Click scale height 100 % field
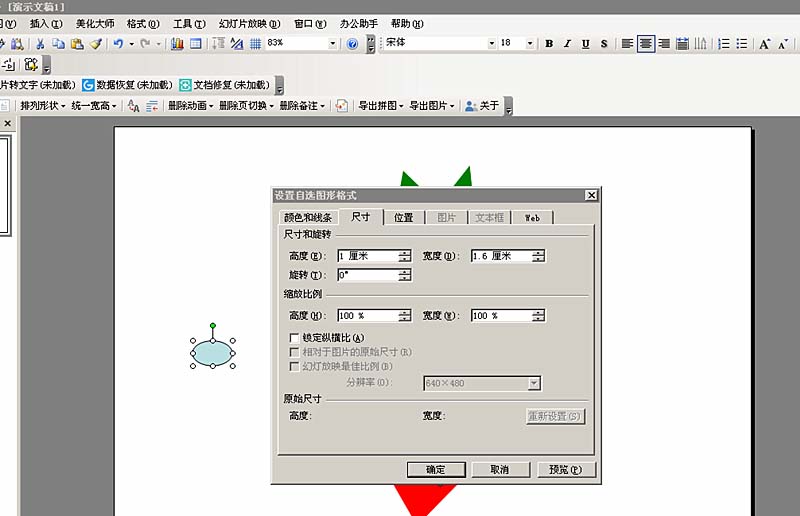This screenshot has height=516, width=800. pyautogui.click(x=367, y=315)
